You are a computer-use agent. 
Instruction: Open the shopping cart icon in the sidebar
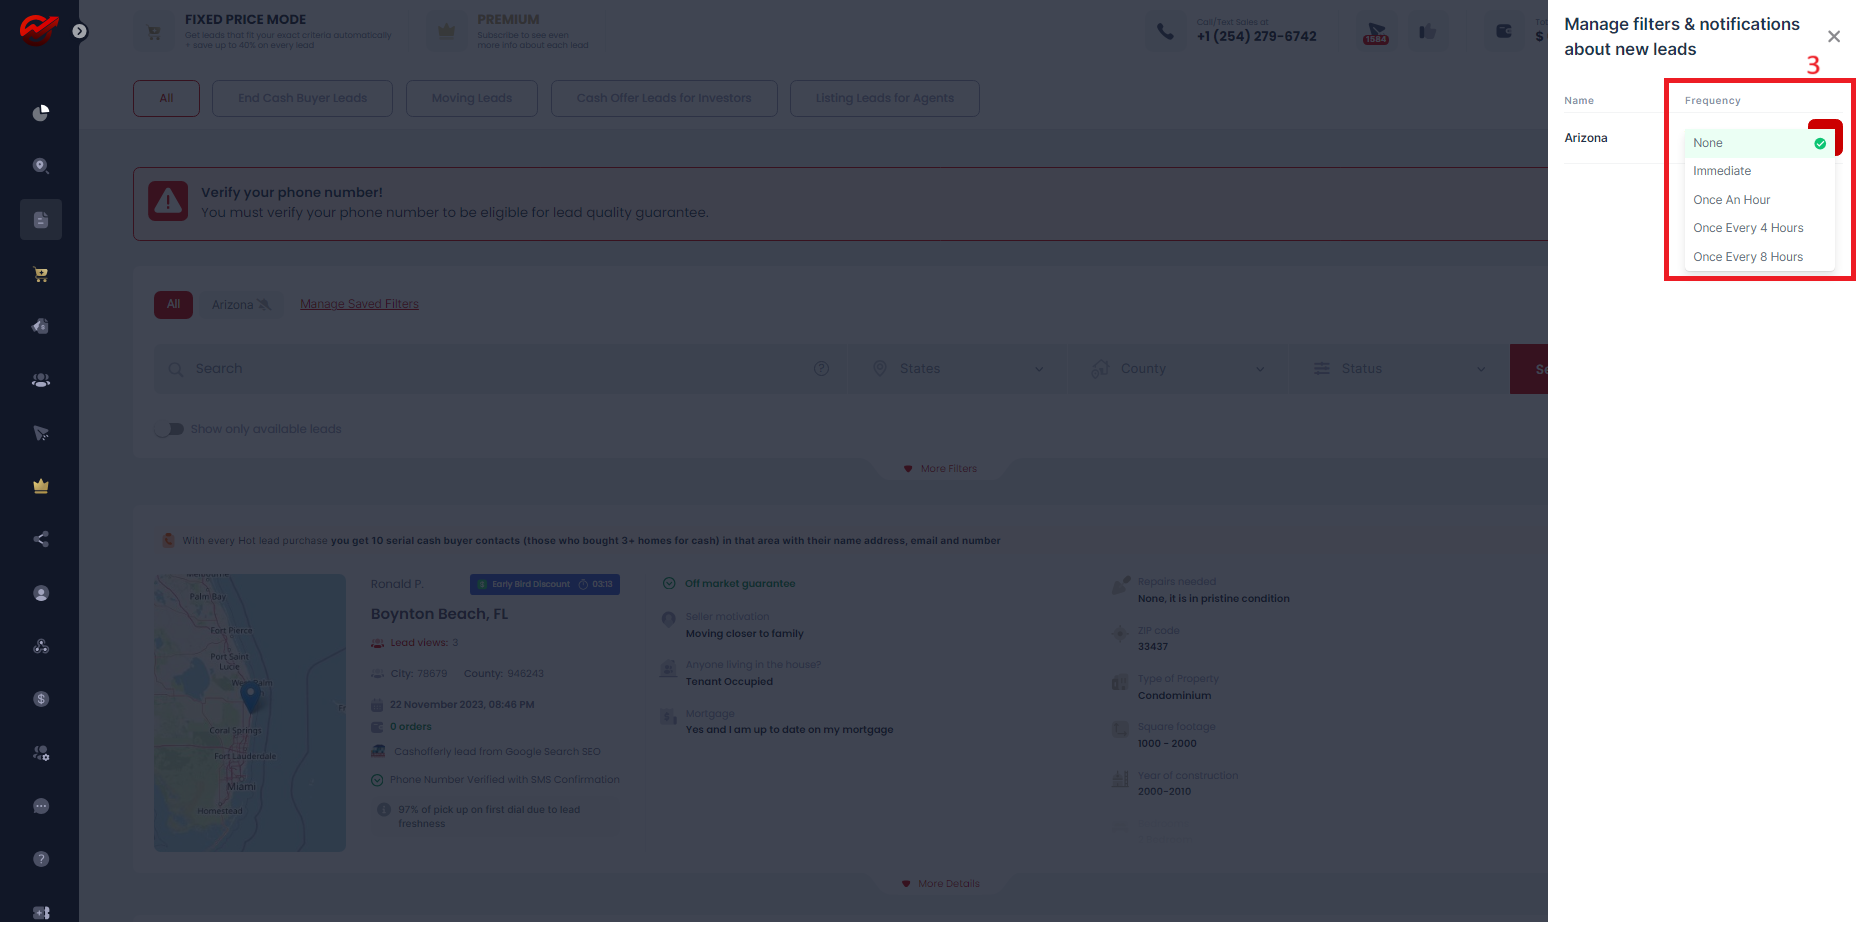(x=41, y=274)
